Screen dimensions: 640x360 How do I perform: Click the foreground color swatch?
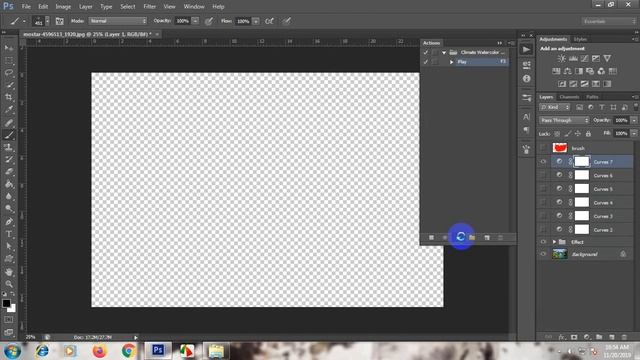[x=6, y=303]
